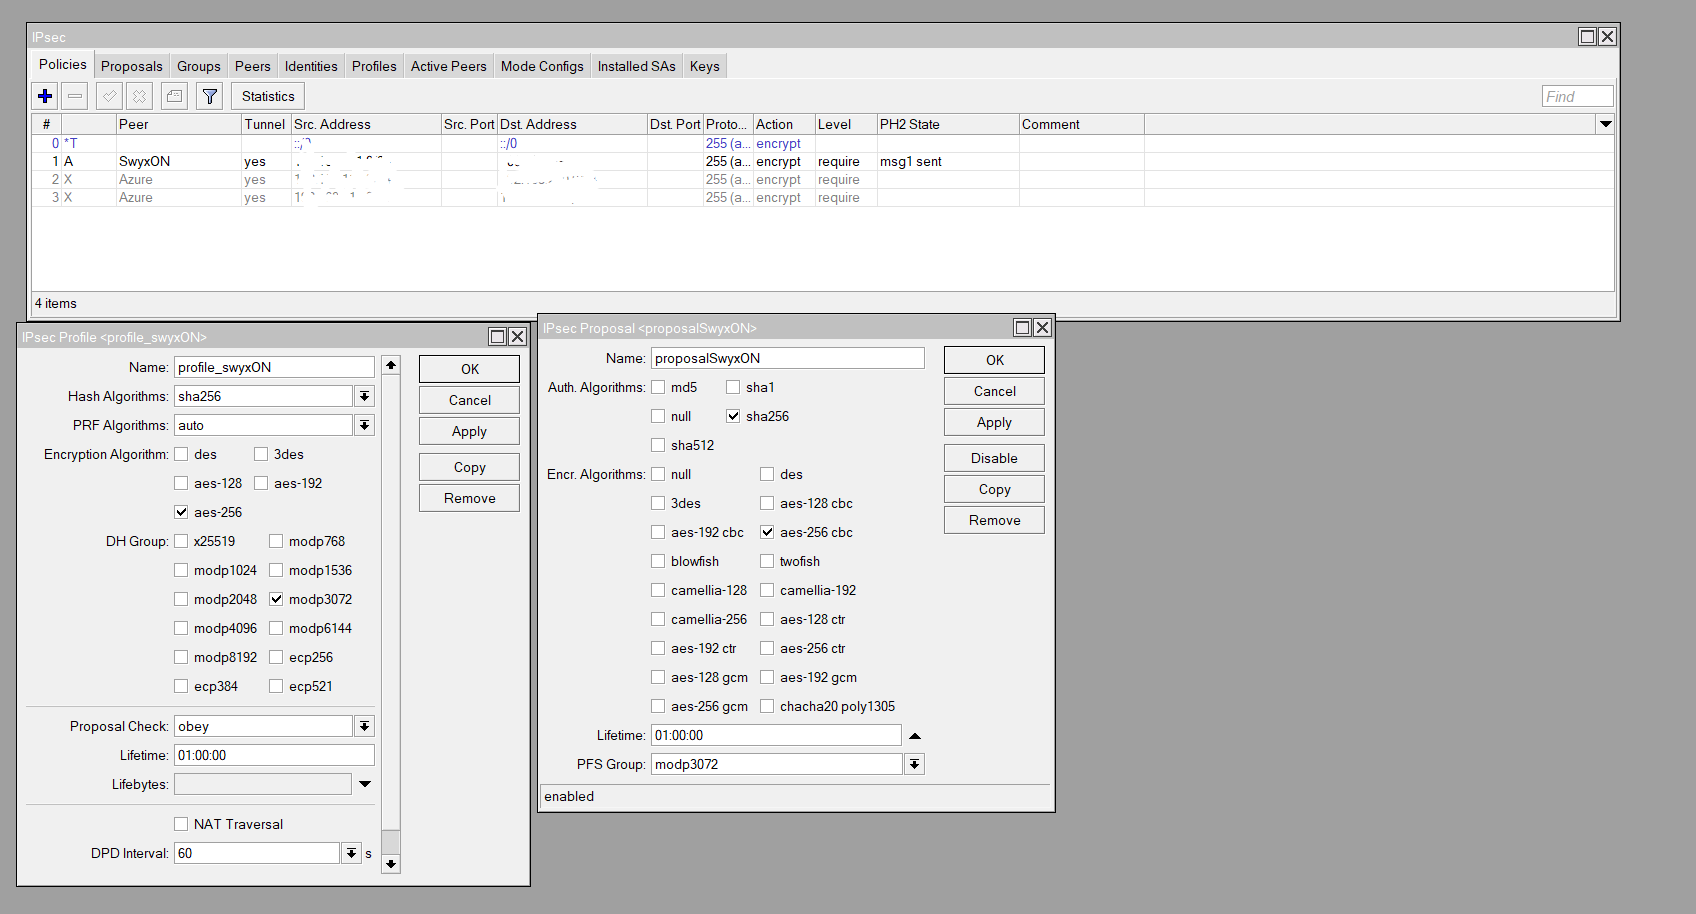The image size is (1696, 914).
Task: Enable NAT Traversal checkbox
Action: coord(181,824)
